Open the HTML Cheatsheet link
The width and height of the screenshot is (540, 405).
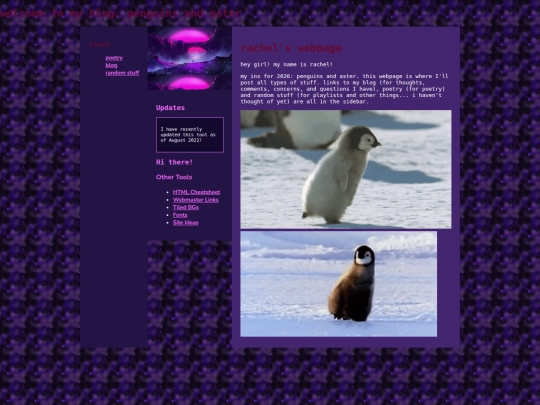196,192
